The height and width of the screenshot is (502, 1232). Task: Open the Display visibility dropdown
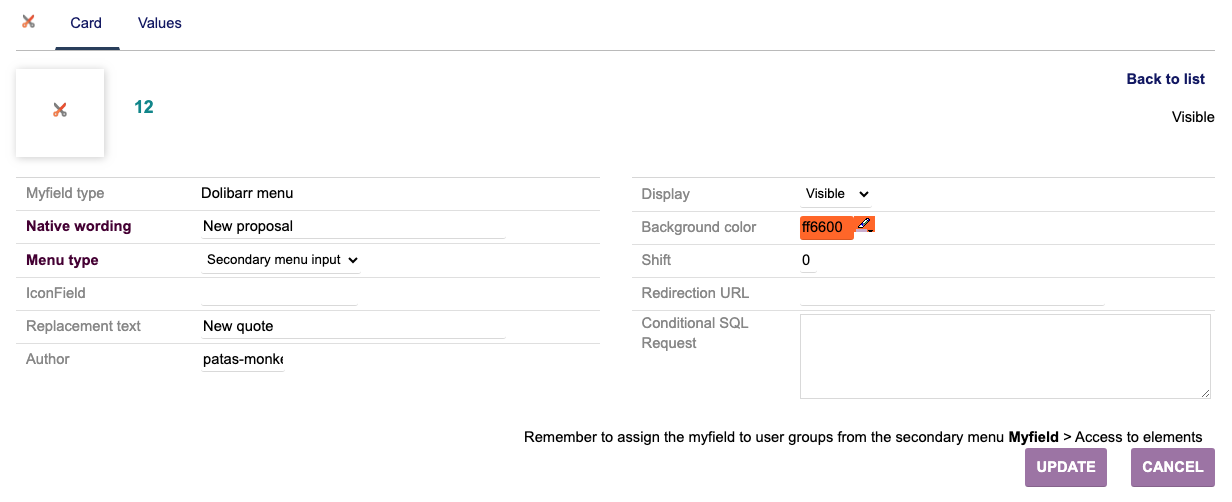click(x=836, y=194)
